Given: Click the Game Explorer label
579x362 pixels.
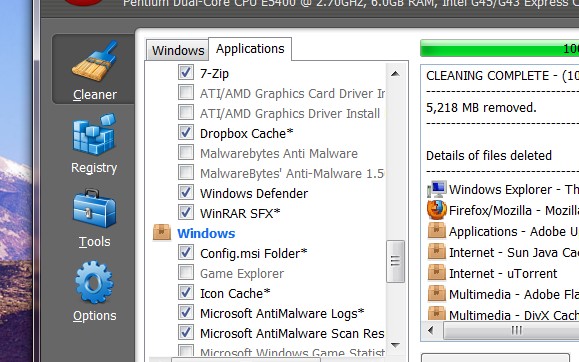Looking at the screenshot, I should point(242,274).
